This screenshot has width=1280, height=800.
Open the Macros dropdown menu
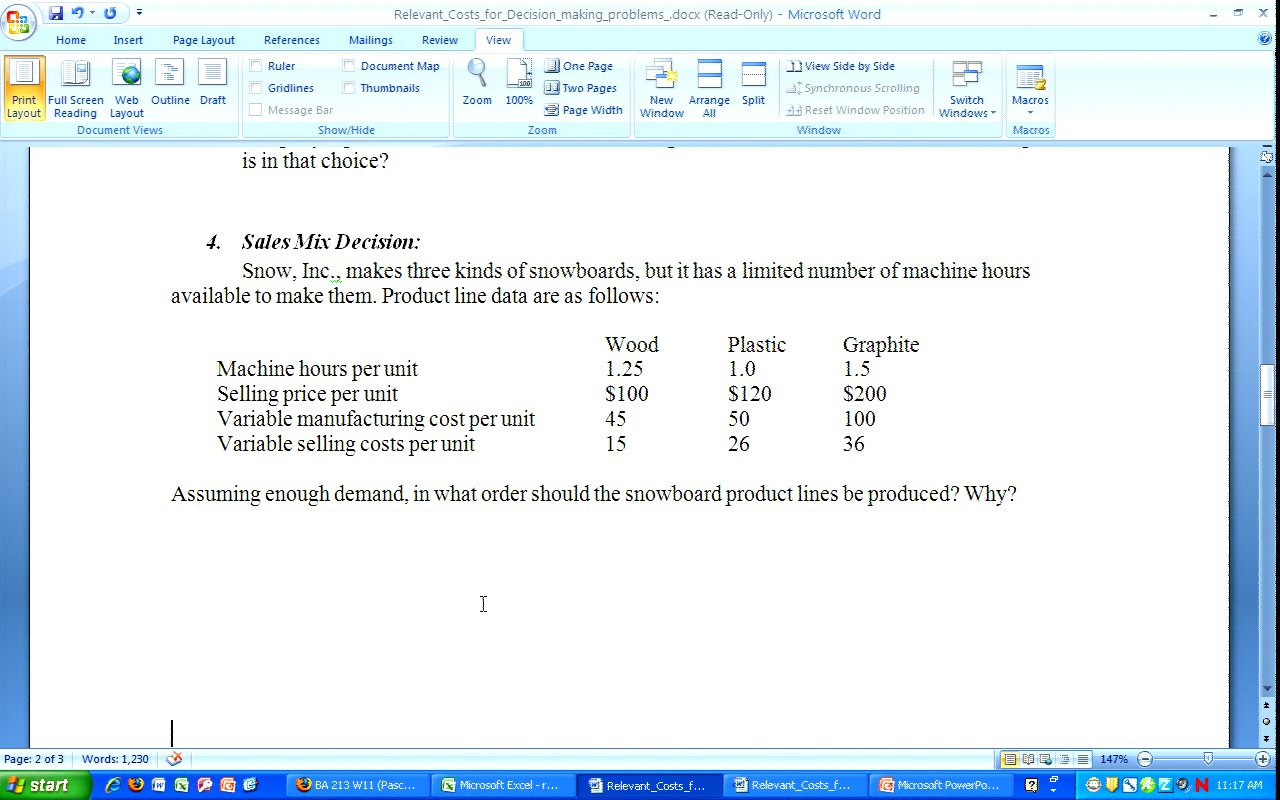[1030, 88]
